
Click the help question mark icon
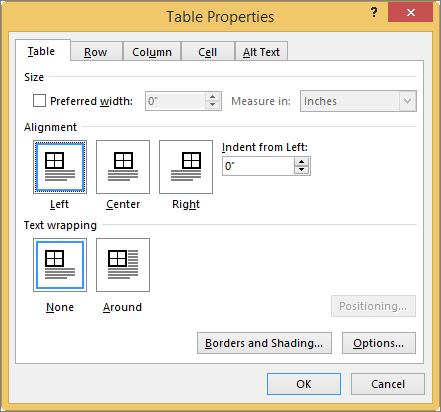[374, 13]
